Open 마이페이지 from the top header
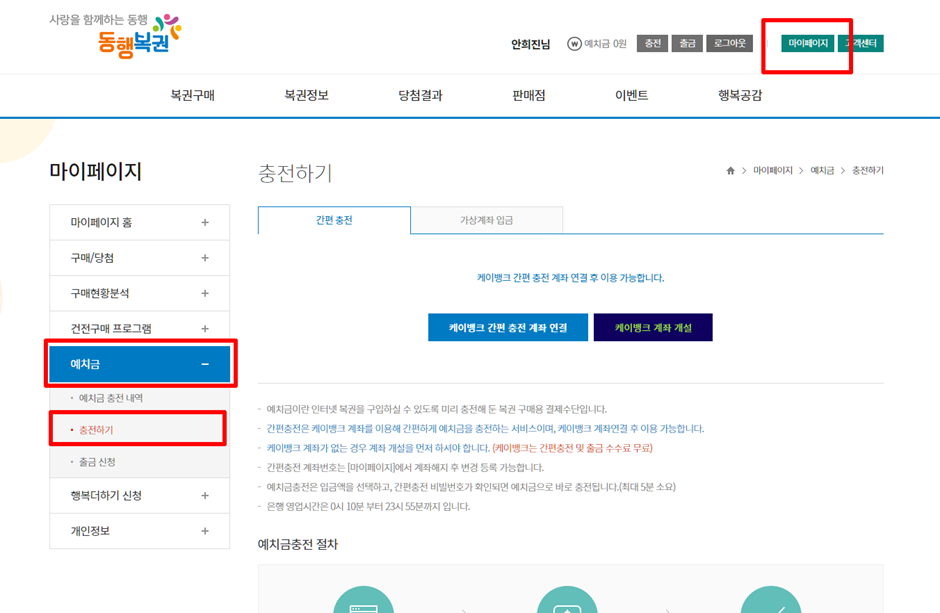The image size is (940, 613). coord(808,44)
